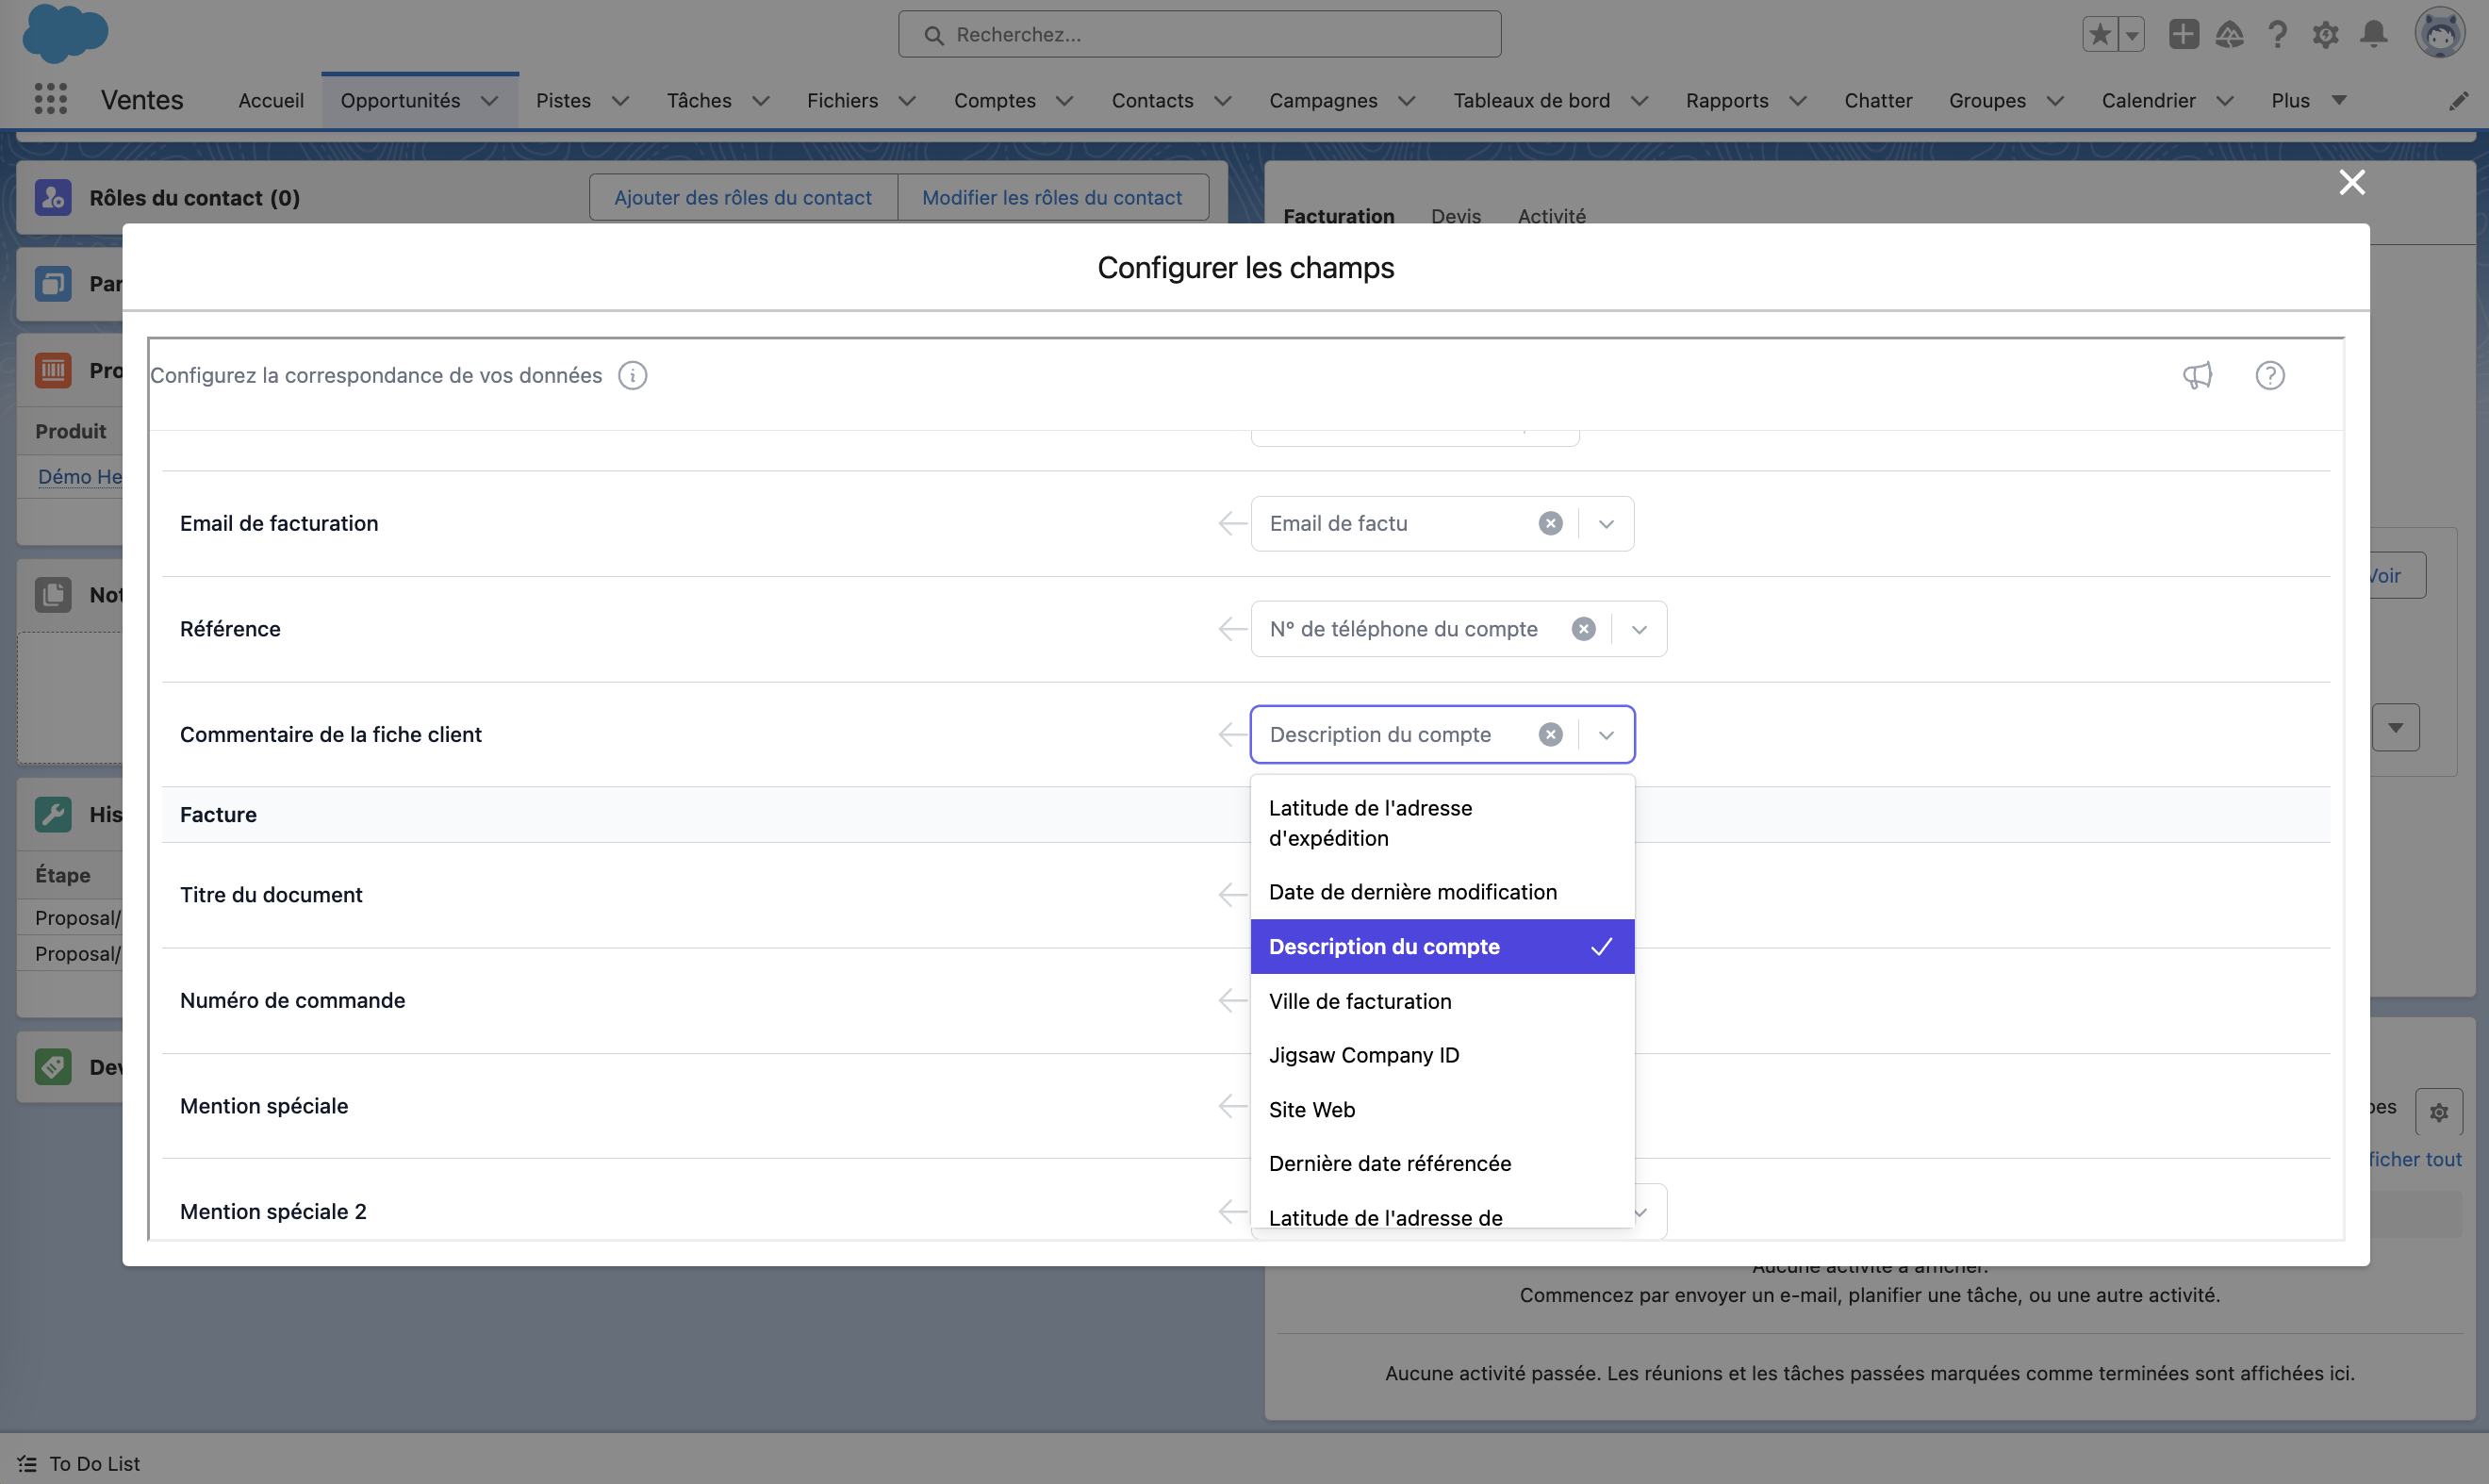Viewport: 2489px width, 1484px height.
Task: Open the Campagnes tab
Action: pyautogui.click(x=1323, y=100)
